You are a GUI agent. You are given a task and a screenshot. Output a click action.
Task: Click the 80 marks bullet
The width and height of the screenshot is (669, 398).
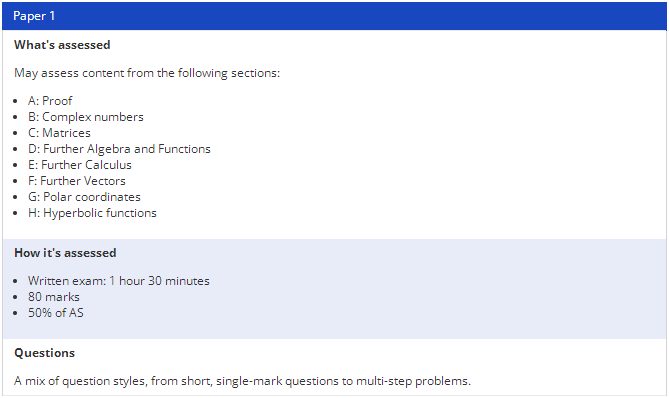54,297
